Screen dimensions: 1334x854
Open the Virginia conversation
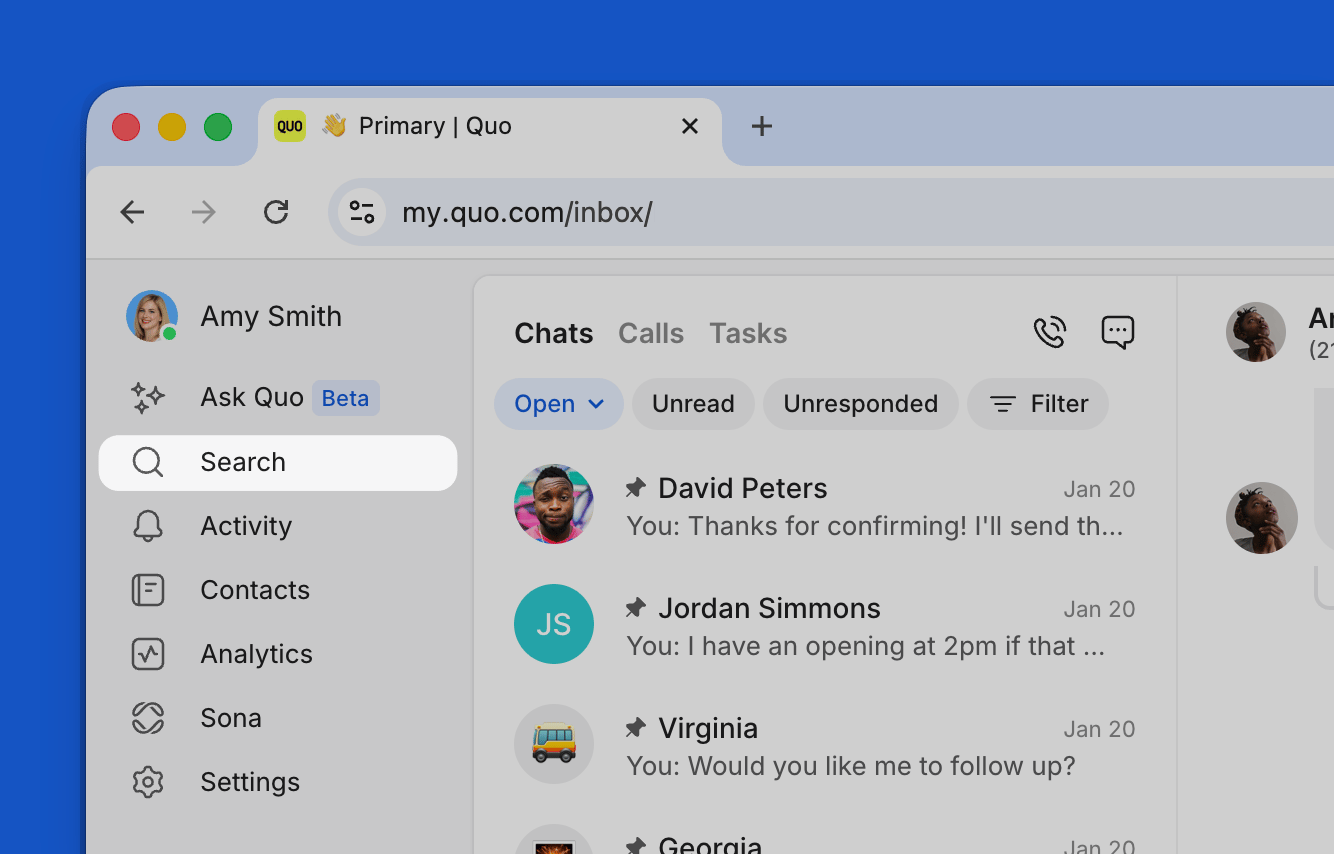tap(825, 744)
